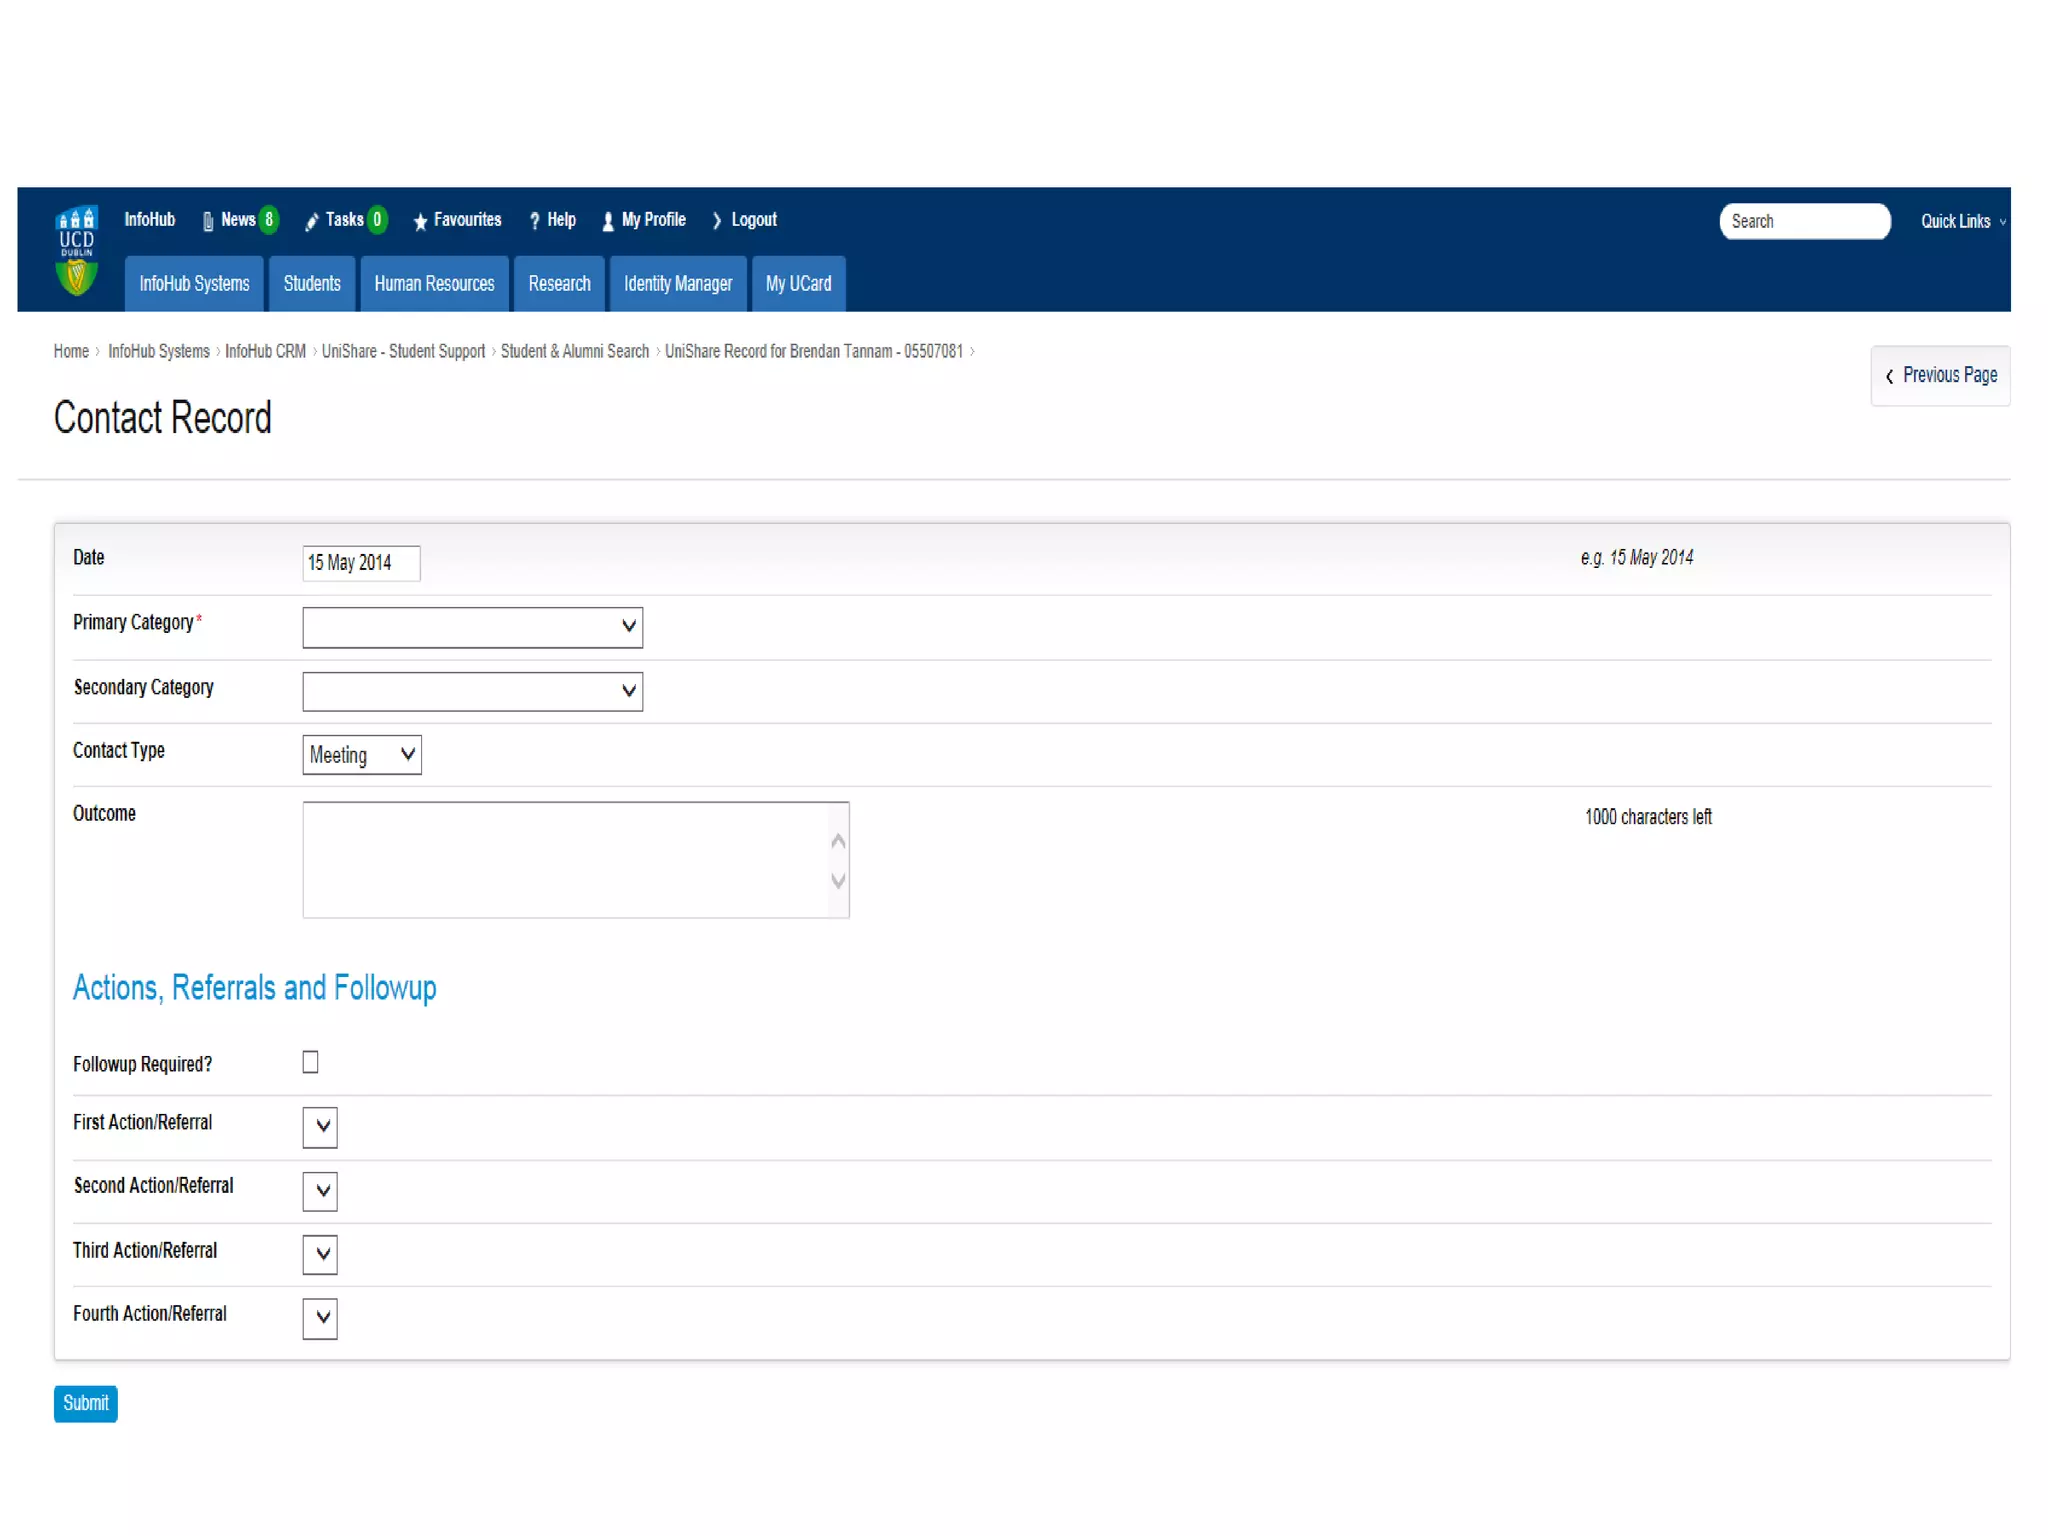This screenshot has height=1536, width=2048.
Task: Open the Third Action/Referral dropdown
Action: tap(320, 1254)
